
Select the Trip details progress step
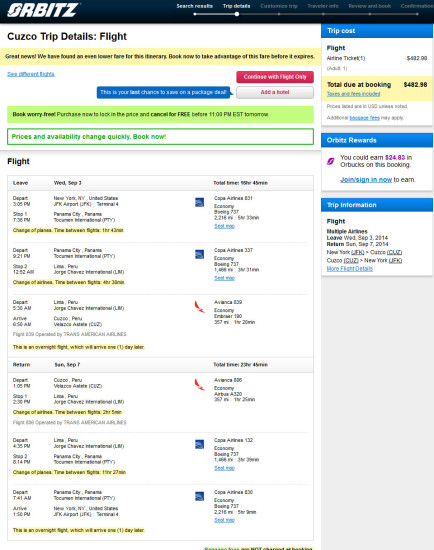click(x=236, y=6)
